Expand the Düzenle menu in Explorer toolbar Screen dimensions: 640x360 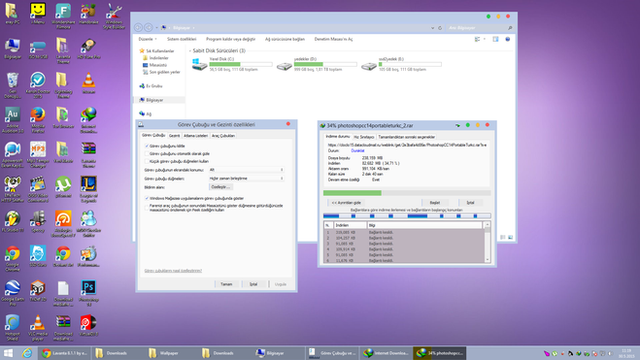pyautogui.click(x=147, y=39)
